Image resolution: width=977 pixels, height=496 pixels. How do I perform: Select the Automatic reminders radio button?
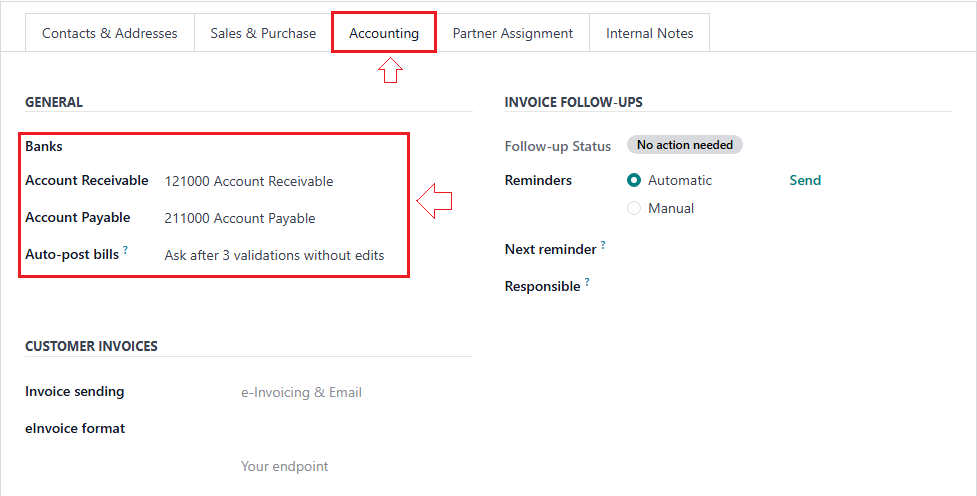[634, 180]
